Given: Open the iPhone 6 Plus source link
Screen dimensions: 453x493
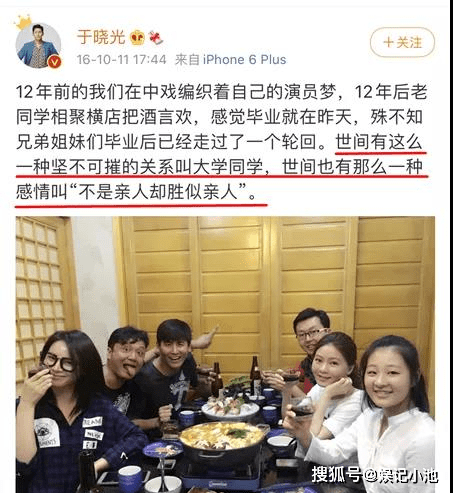Looking at the screenshot, I should tap(244, 60).
